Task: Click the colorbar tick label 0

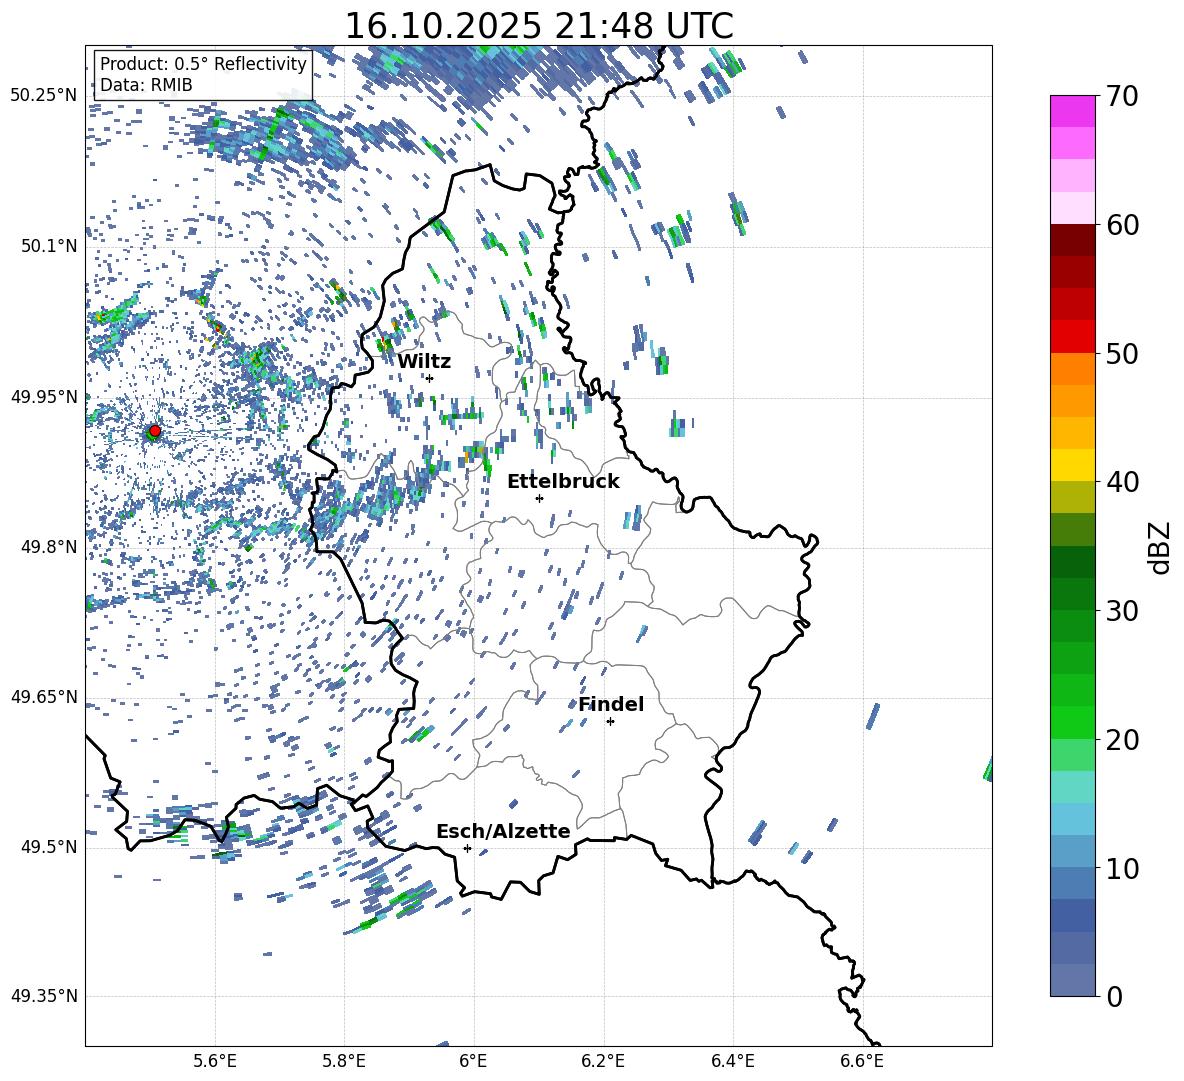Action: [x=1114, y=996]
